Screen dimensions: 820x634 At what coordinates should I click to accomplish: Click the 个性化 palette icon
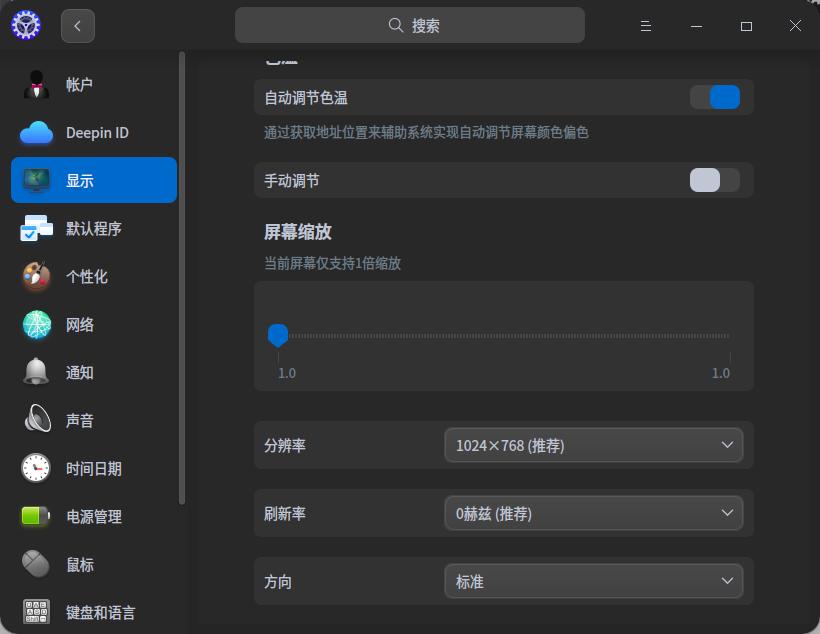coord(36,276)
